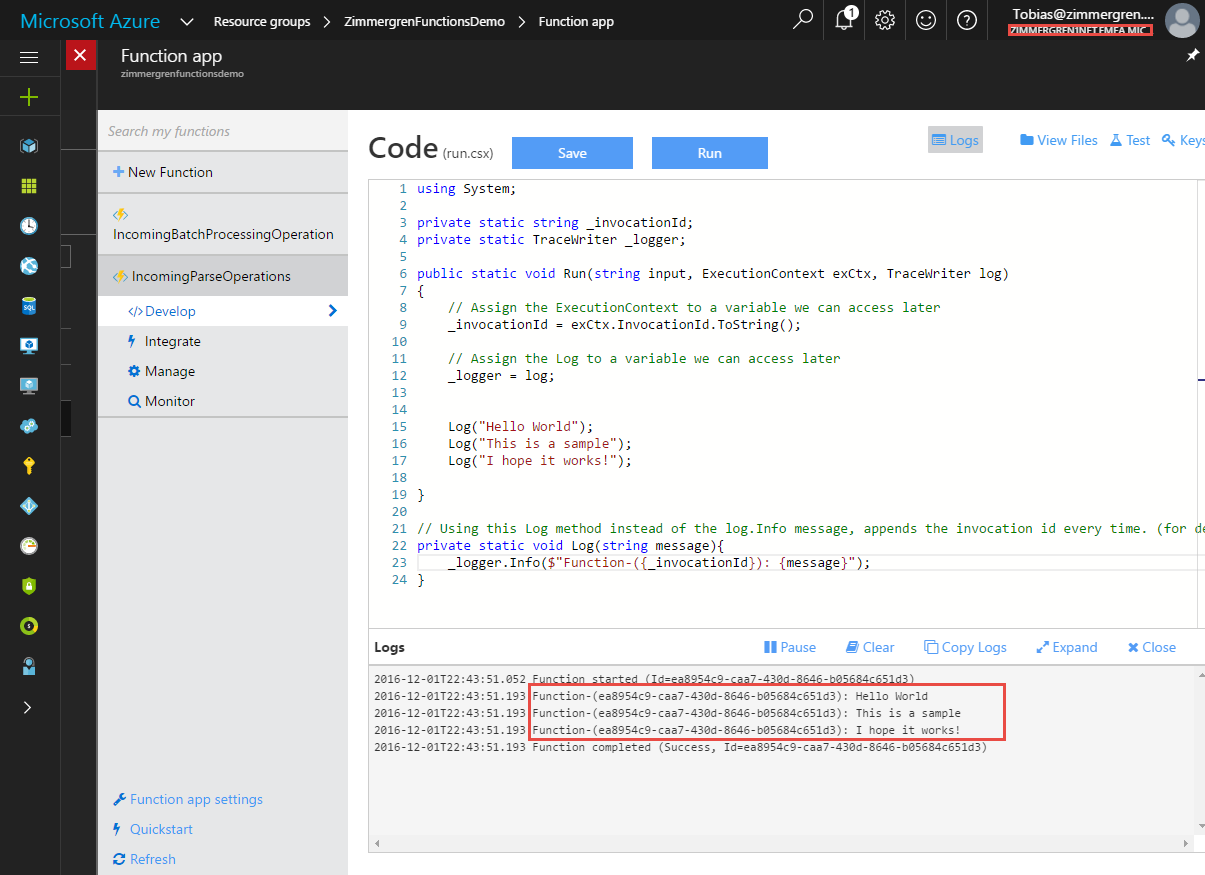This screenshot has width=1205, height=875.
Task: Click Tobias@zimmergren account name
Action: point(1082,15)
